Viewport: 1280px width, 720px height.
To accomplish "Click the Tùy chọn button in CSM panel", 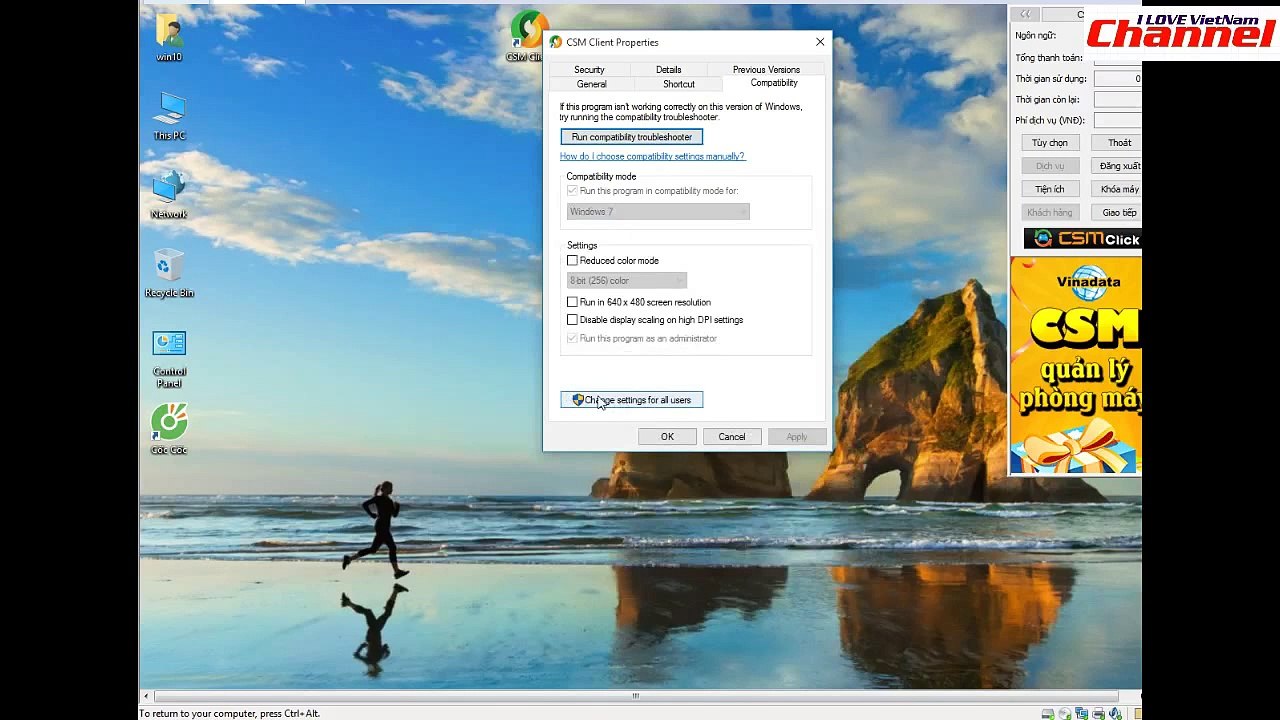I will (x=1050, y=143).
